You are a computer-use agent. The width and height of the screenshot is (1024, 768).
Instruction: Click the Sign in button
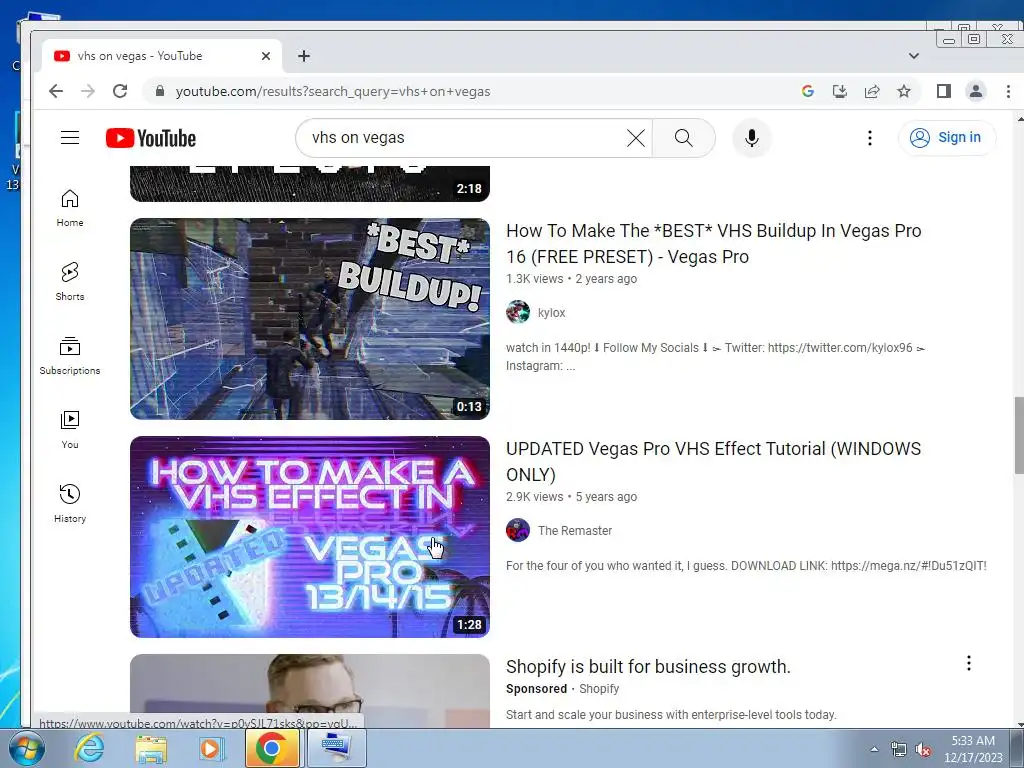pyautogui.click(x=947, y=138)
